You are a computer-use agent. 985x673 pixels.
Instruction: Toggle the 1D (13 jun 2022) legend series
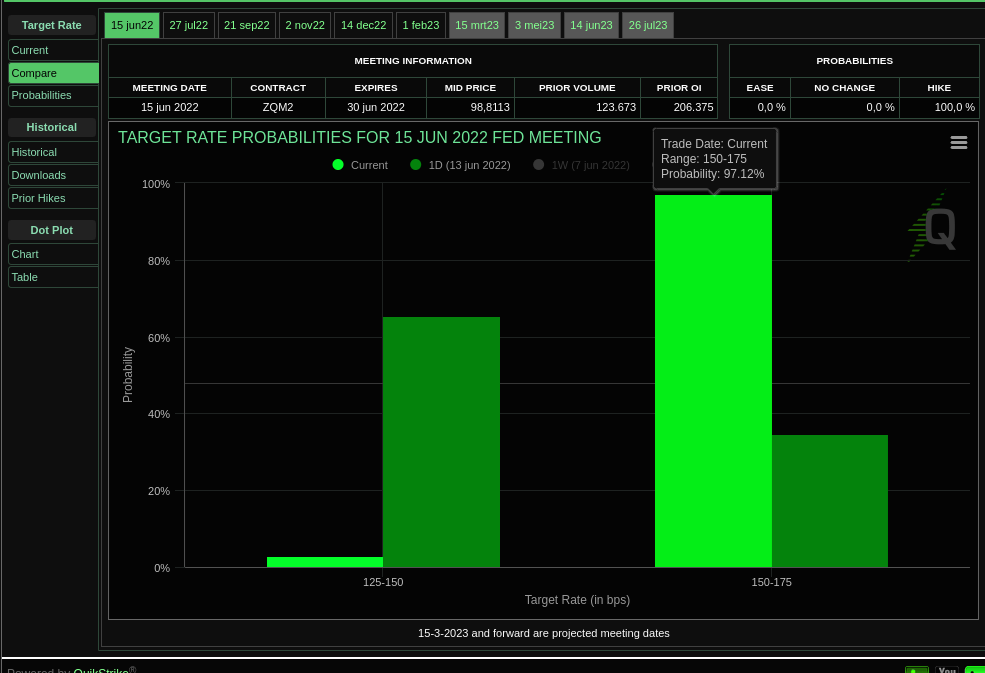click(x=460, y=164)
